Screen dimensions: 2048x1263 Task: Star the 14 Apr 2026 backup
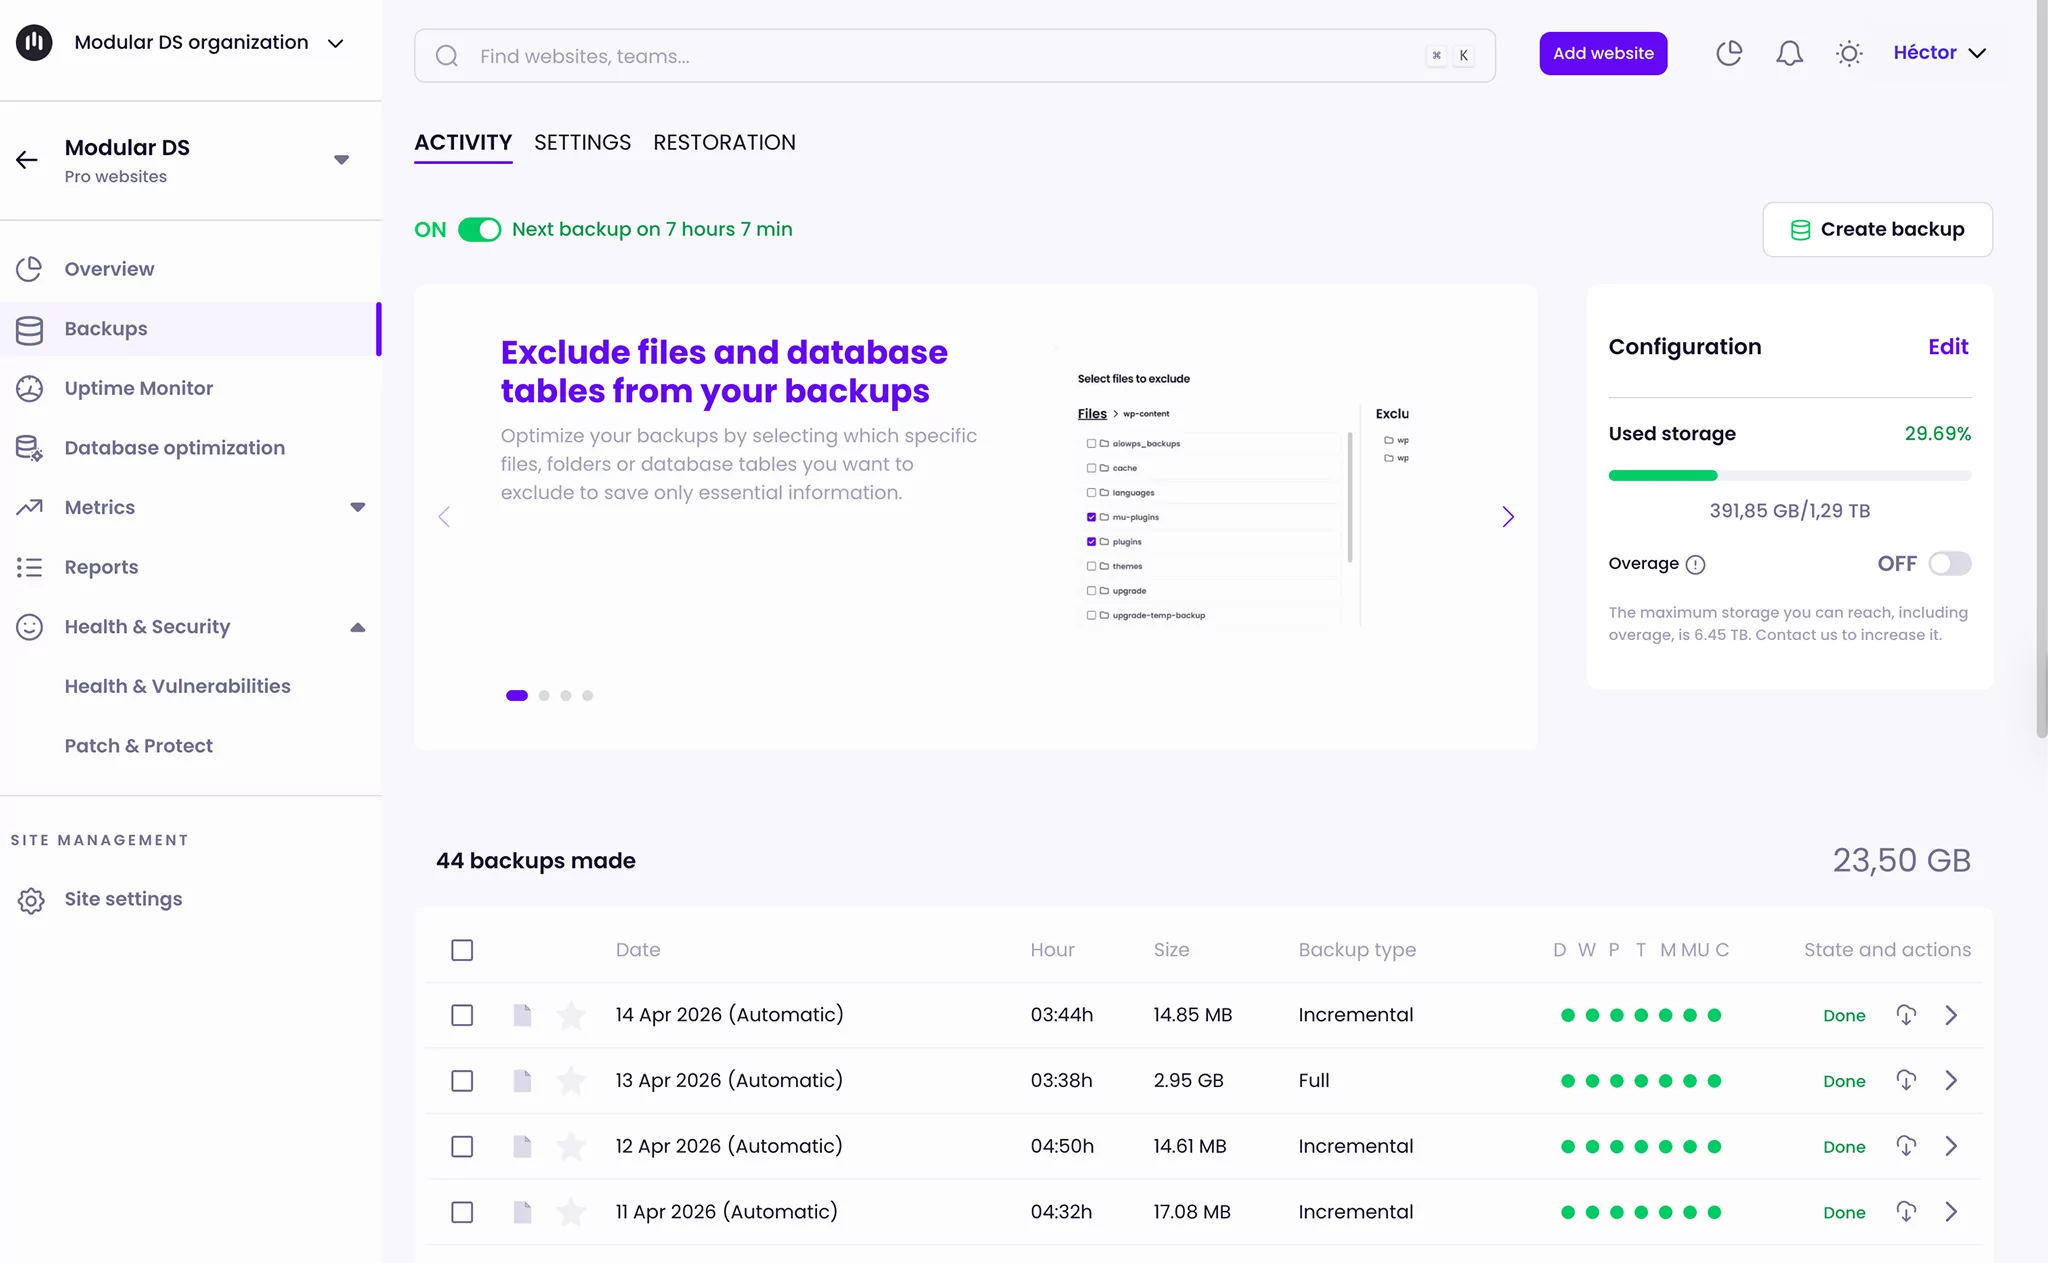[572, 1014]
